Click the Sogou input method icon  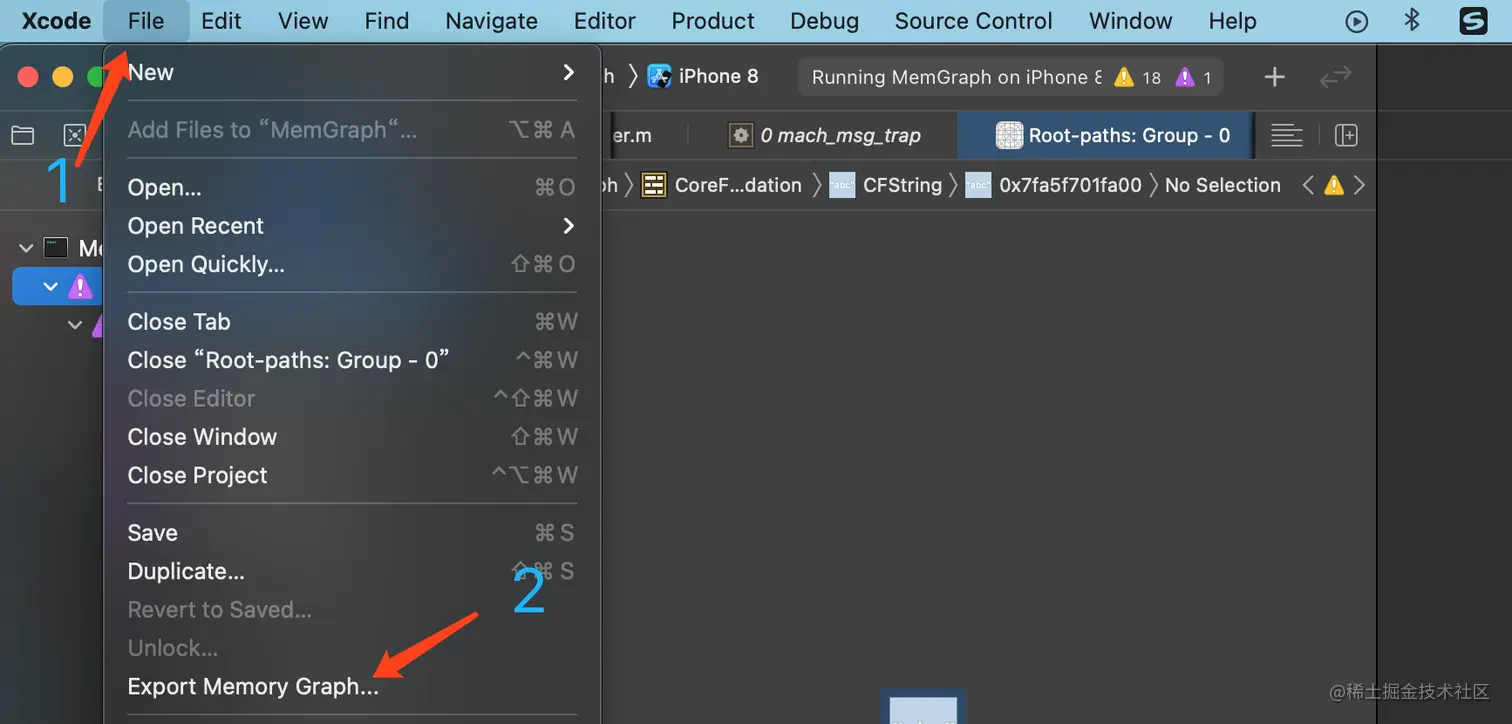point(1474,21)
